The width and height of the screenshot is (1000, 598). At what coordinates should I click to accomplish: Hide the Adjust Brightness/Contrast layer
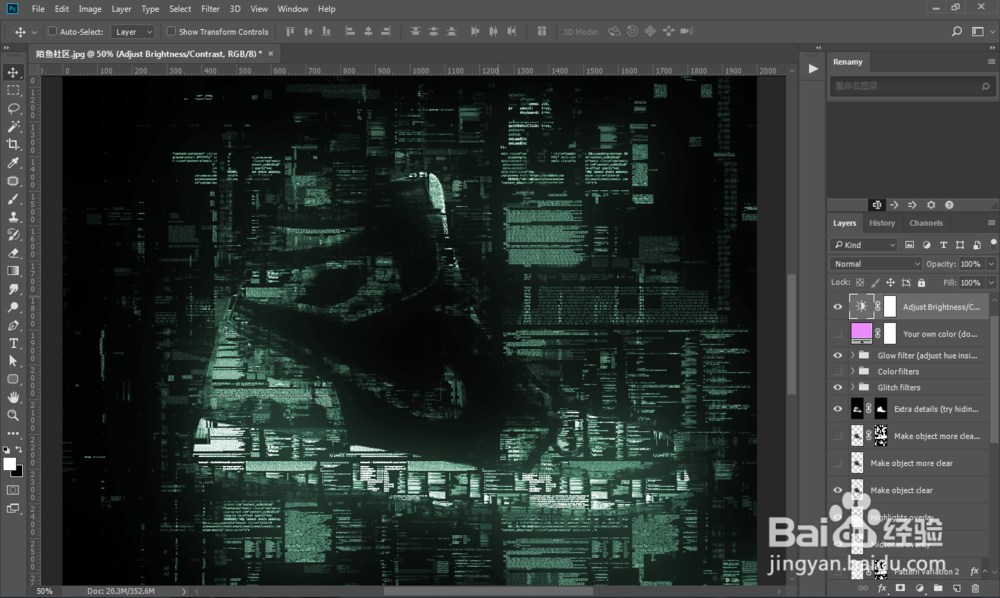click(x=837, y=307)
